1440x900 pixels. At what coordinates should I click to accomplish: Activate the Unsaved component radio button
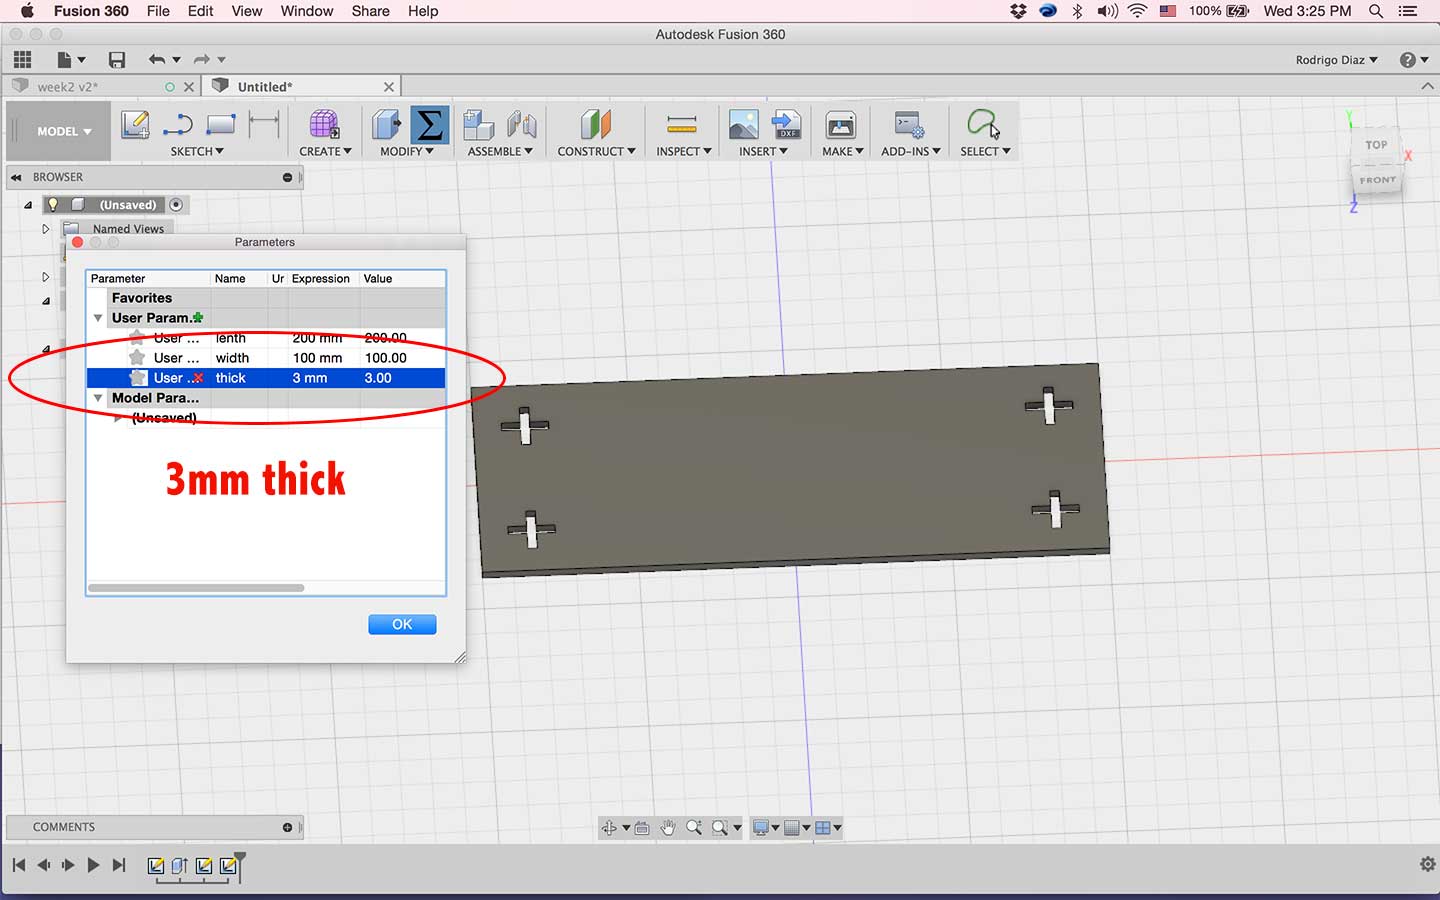(176, 204)
